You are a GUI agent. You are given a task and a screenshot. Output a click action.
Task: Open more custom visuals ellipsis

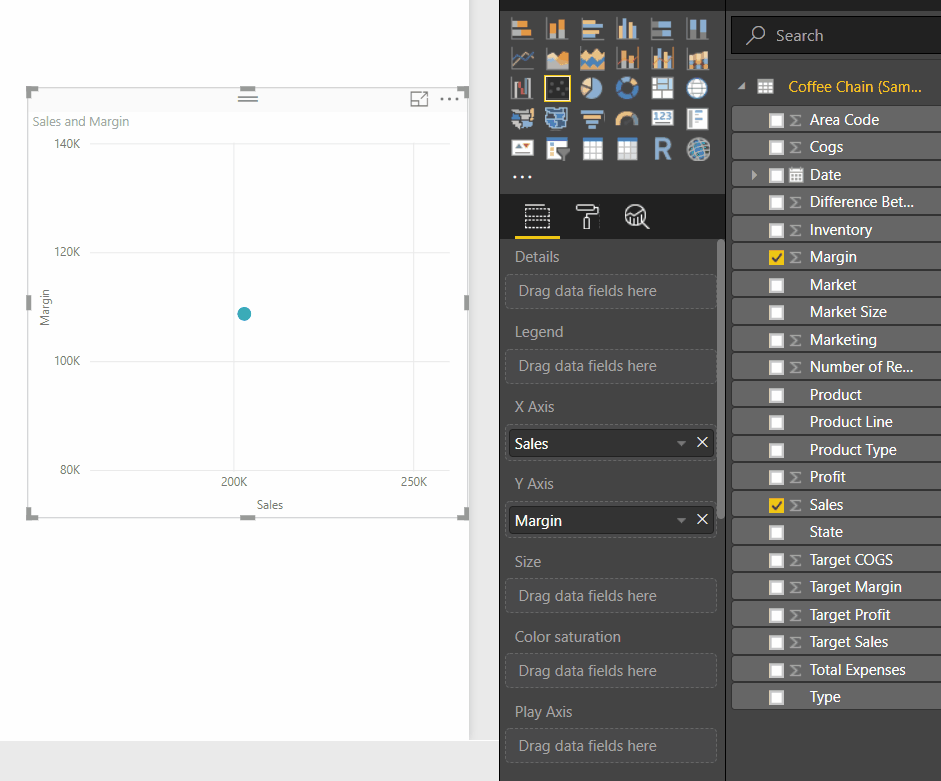click(522, 177)
